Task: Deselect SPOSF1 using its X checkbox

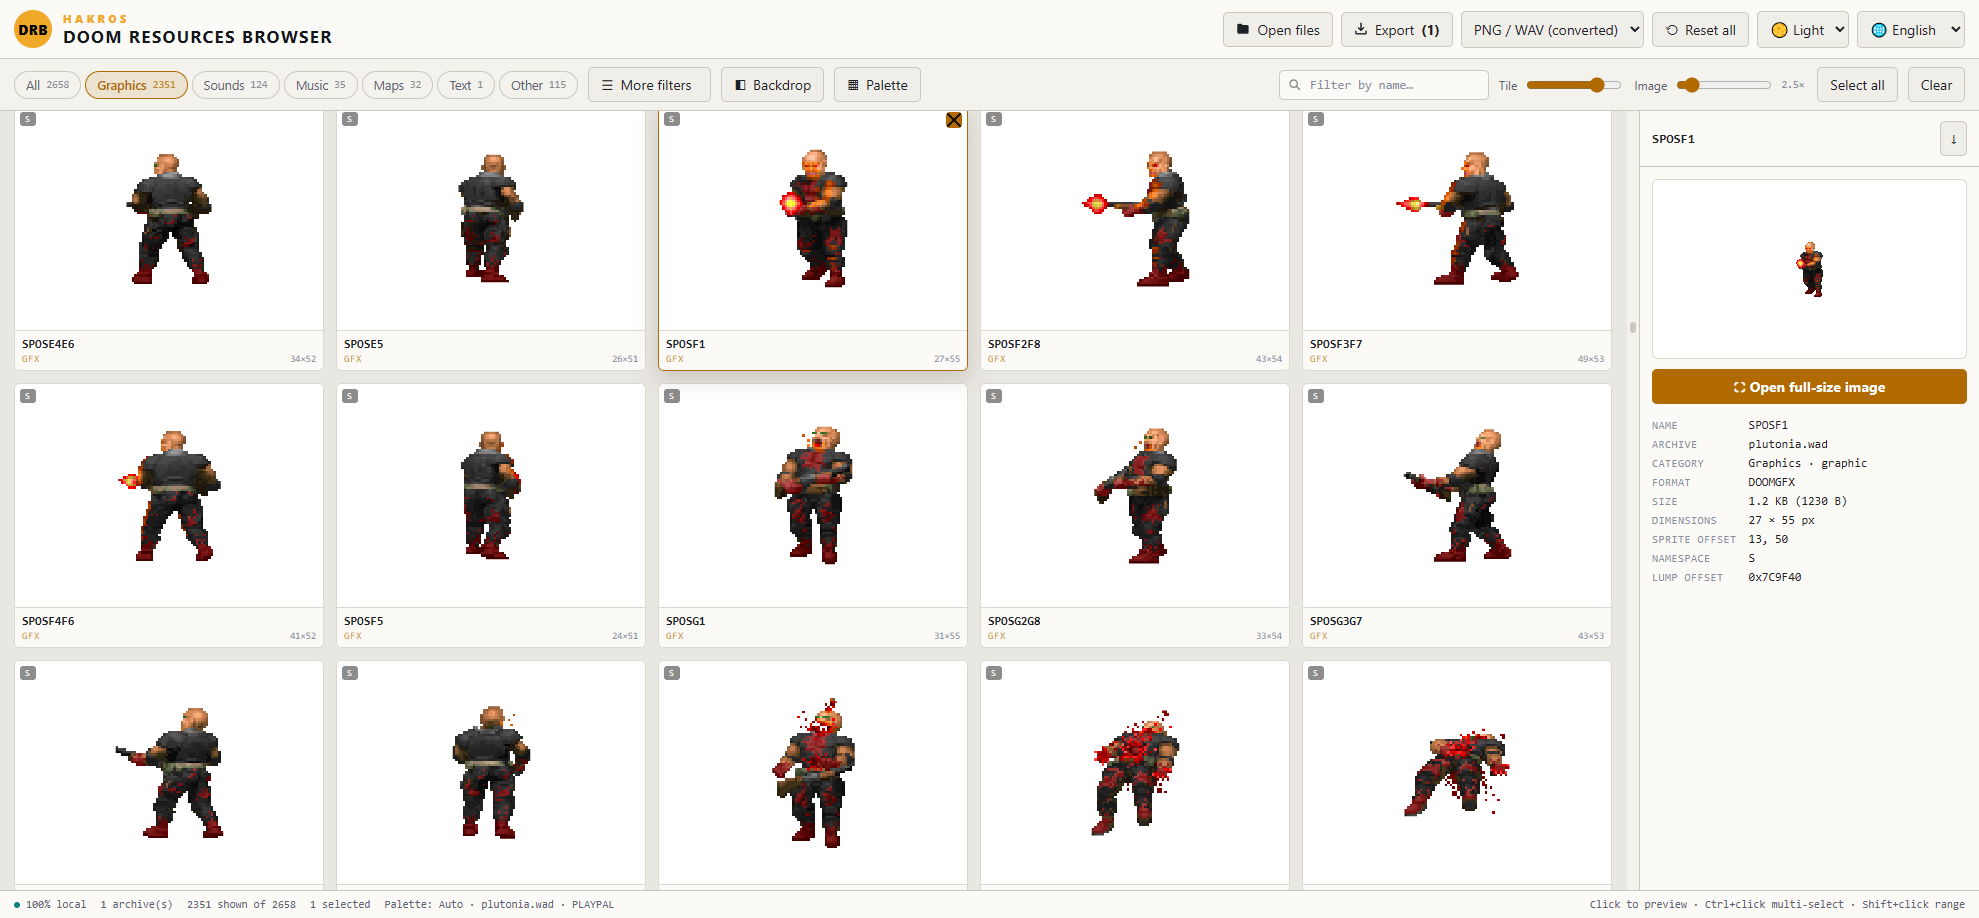Action: (954, 120)
